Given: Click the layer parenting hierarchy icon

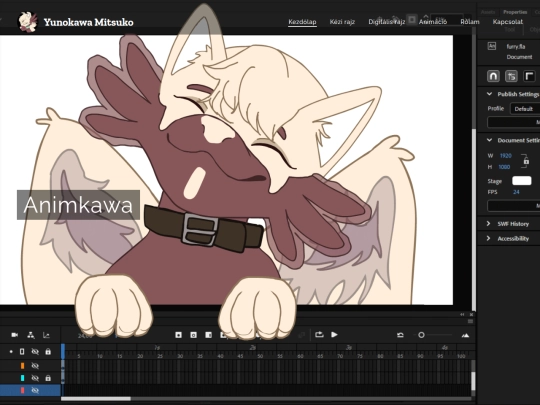Looking at the screenshot, I should (31, 335).
